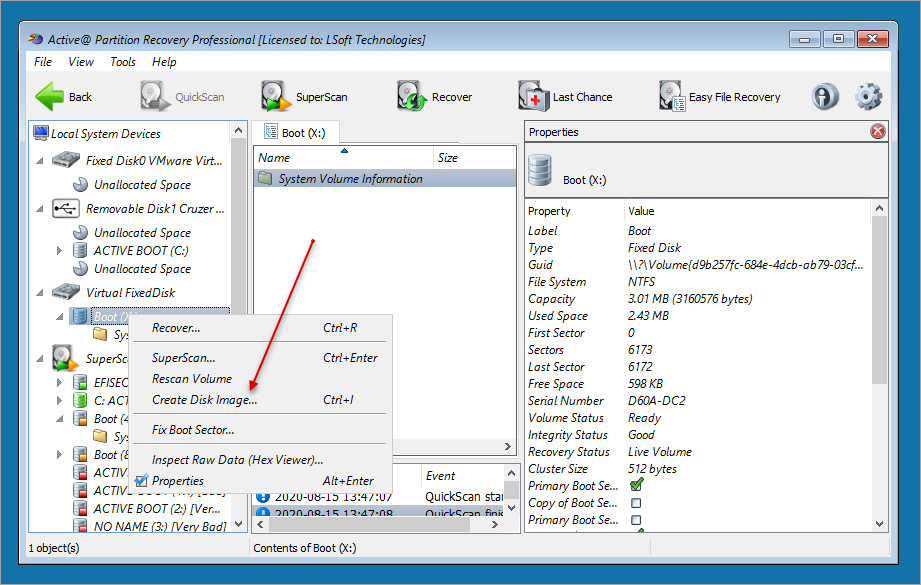
Task: Click the Property column header
Action: tap(574, 211)
